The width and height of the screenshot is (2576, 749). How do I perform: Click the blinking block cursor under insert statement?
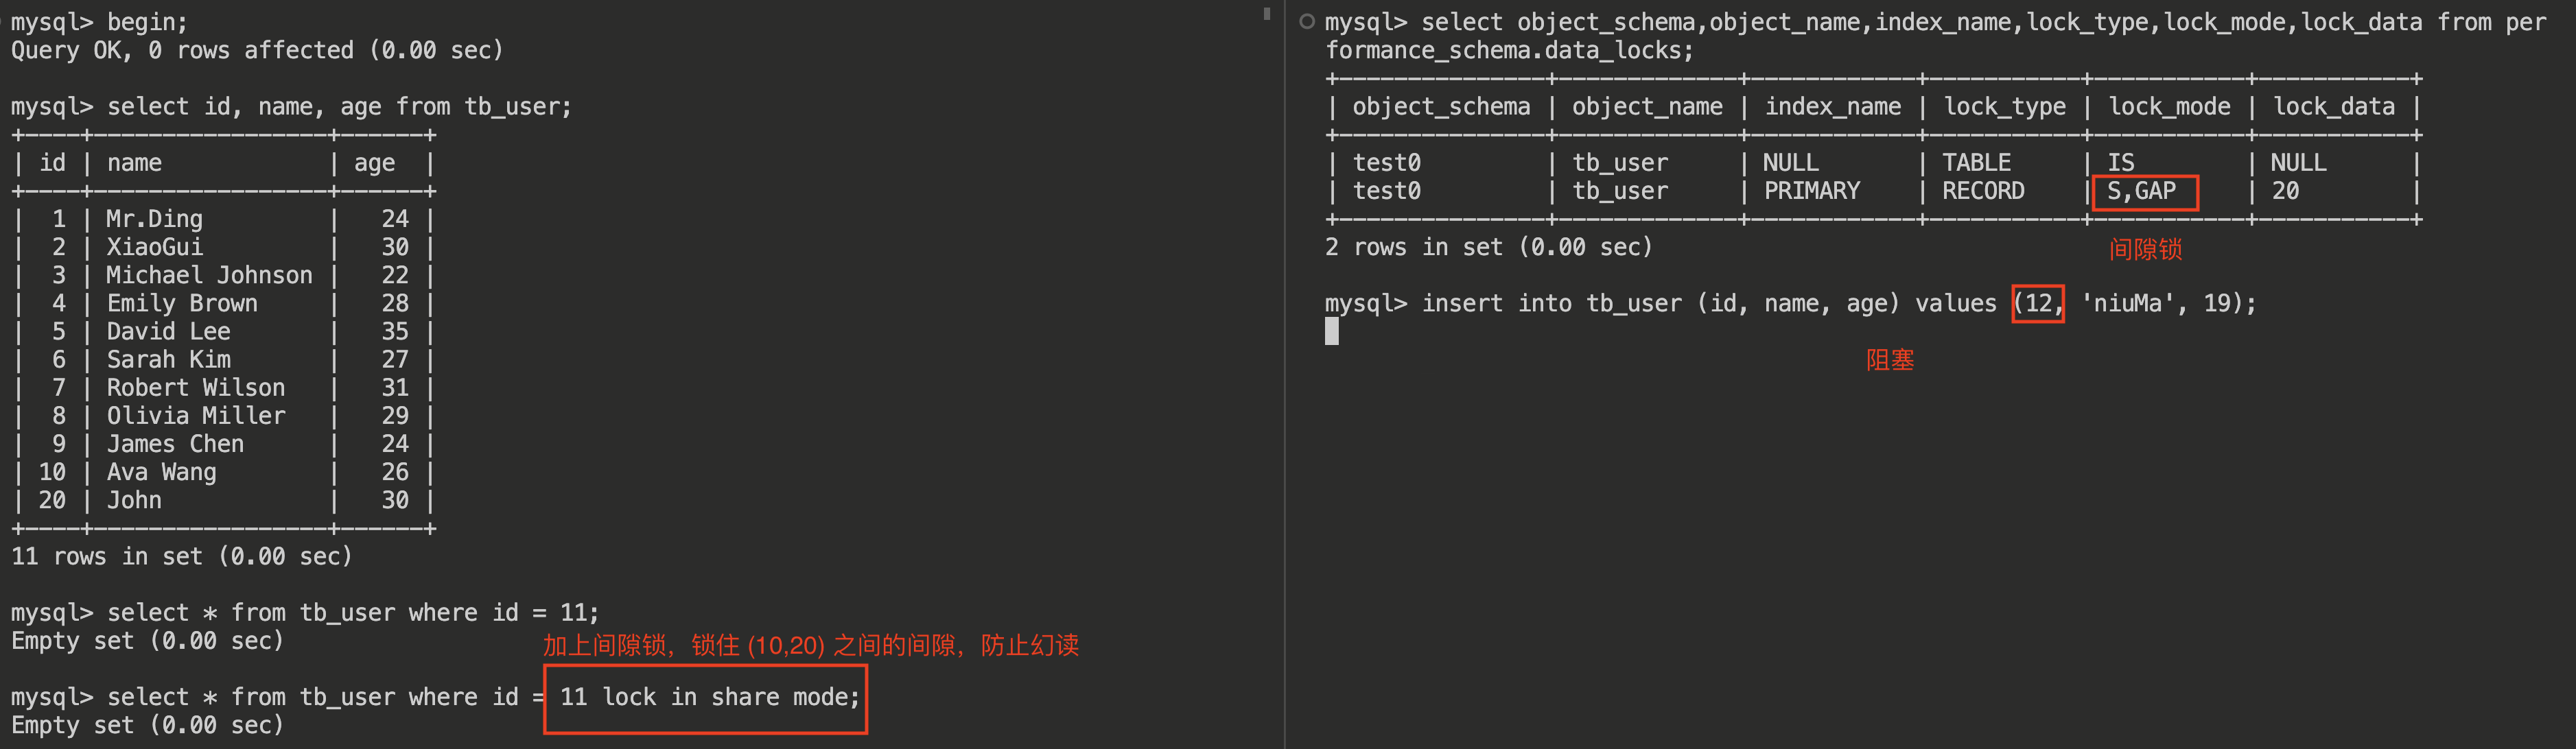click(1331, 331)
